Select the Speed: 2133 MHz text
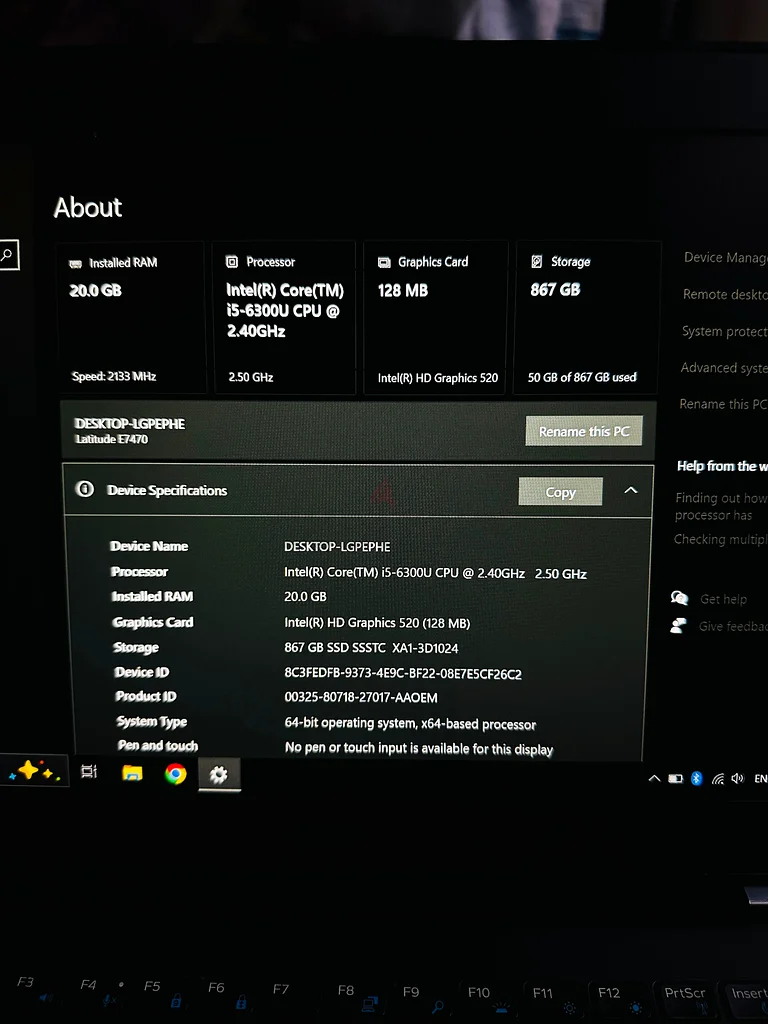 [x=114, y=376]
